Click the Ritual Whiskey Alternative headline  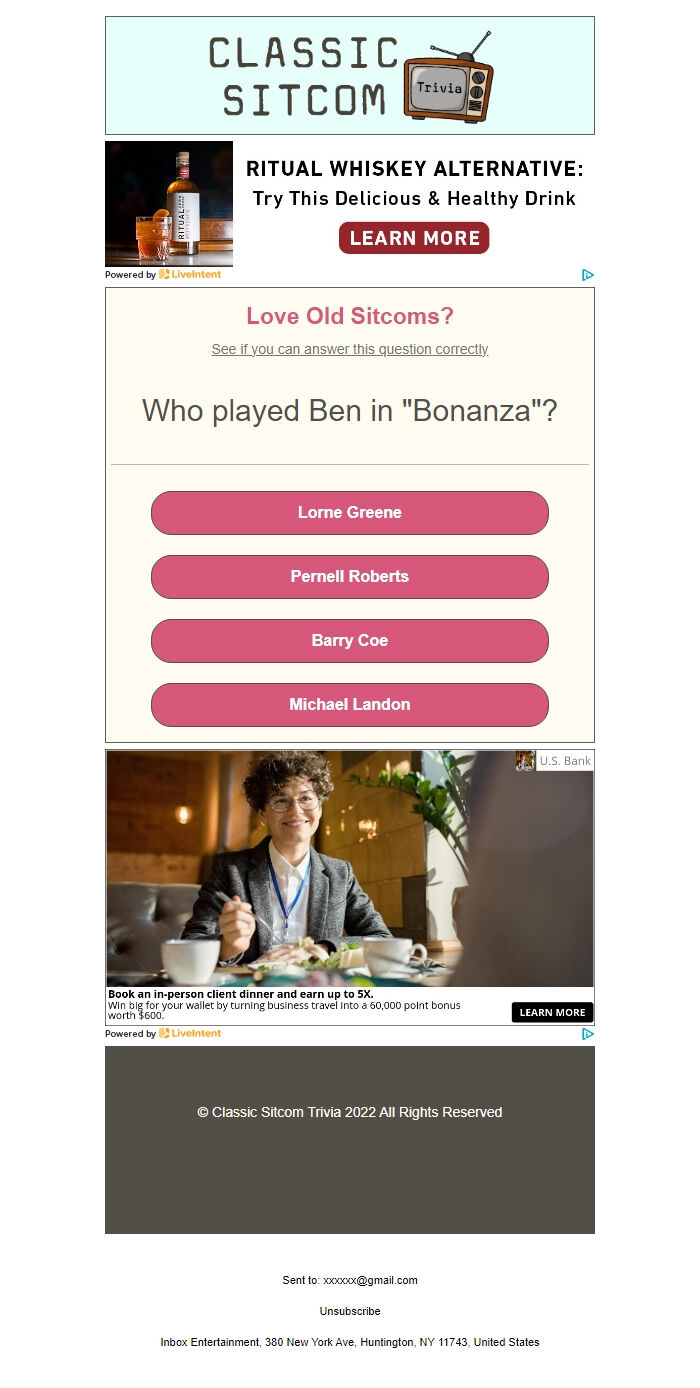414,169
